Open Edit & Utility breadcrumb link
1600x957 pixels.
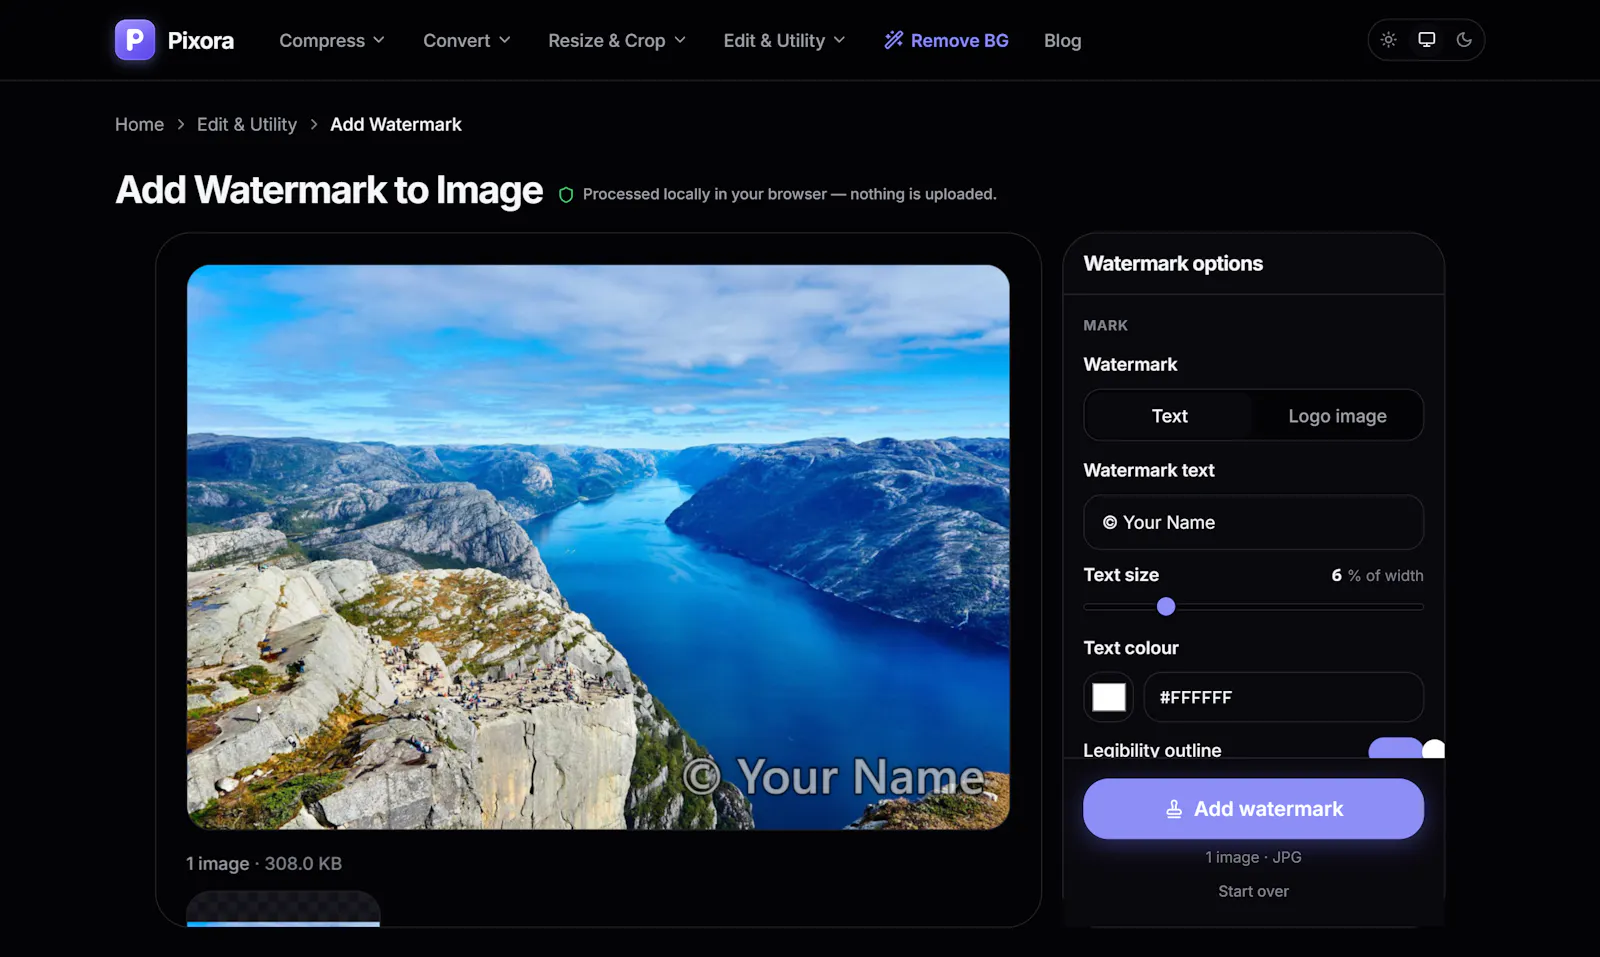coord(247,125)
